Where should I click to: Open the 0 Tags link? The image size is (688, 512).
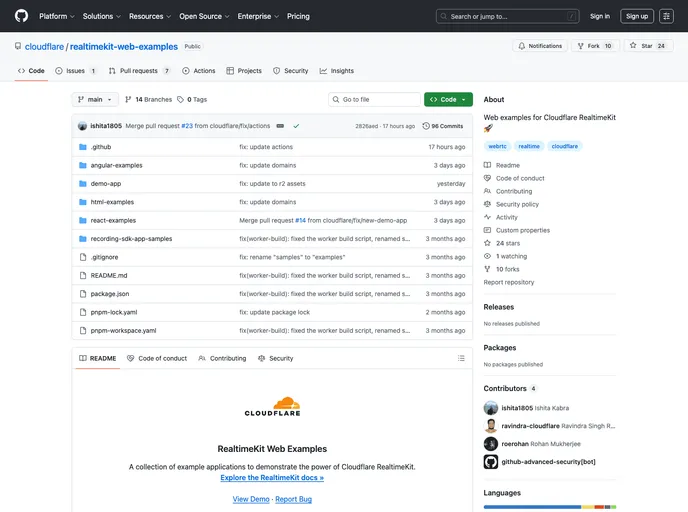point(192,100)
